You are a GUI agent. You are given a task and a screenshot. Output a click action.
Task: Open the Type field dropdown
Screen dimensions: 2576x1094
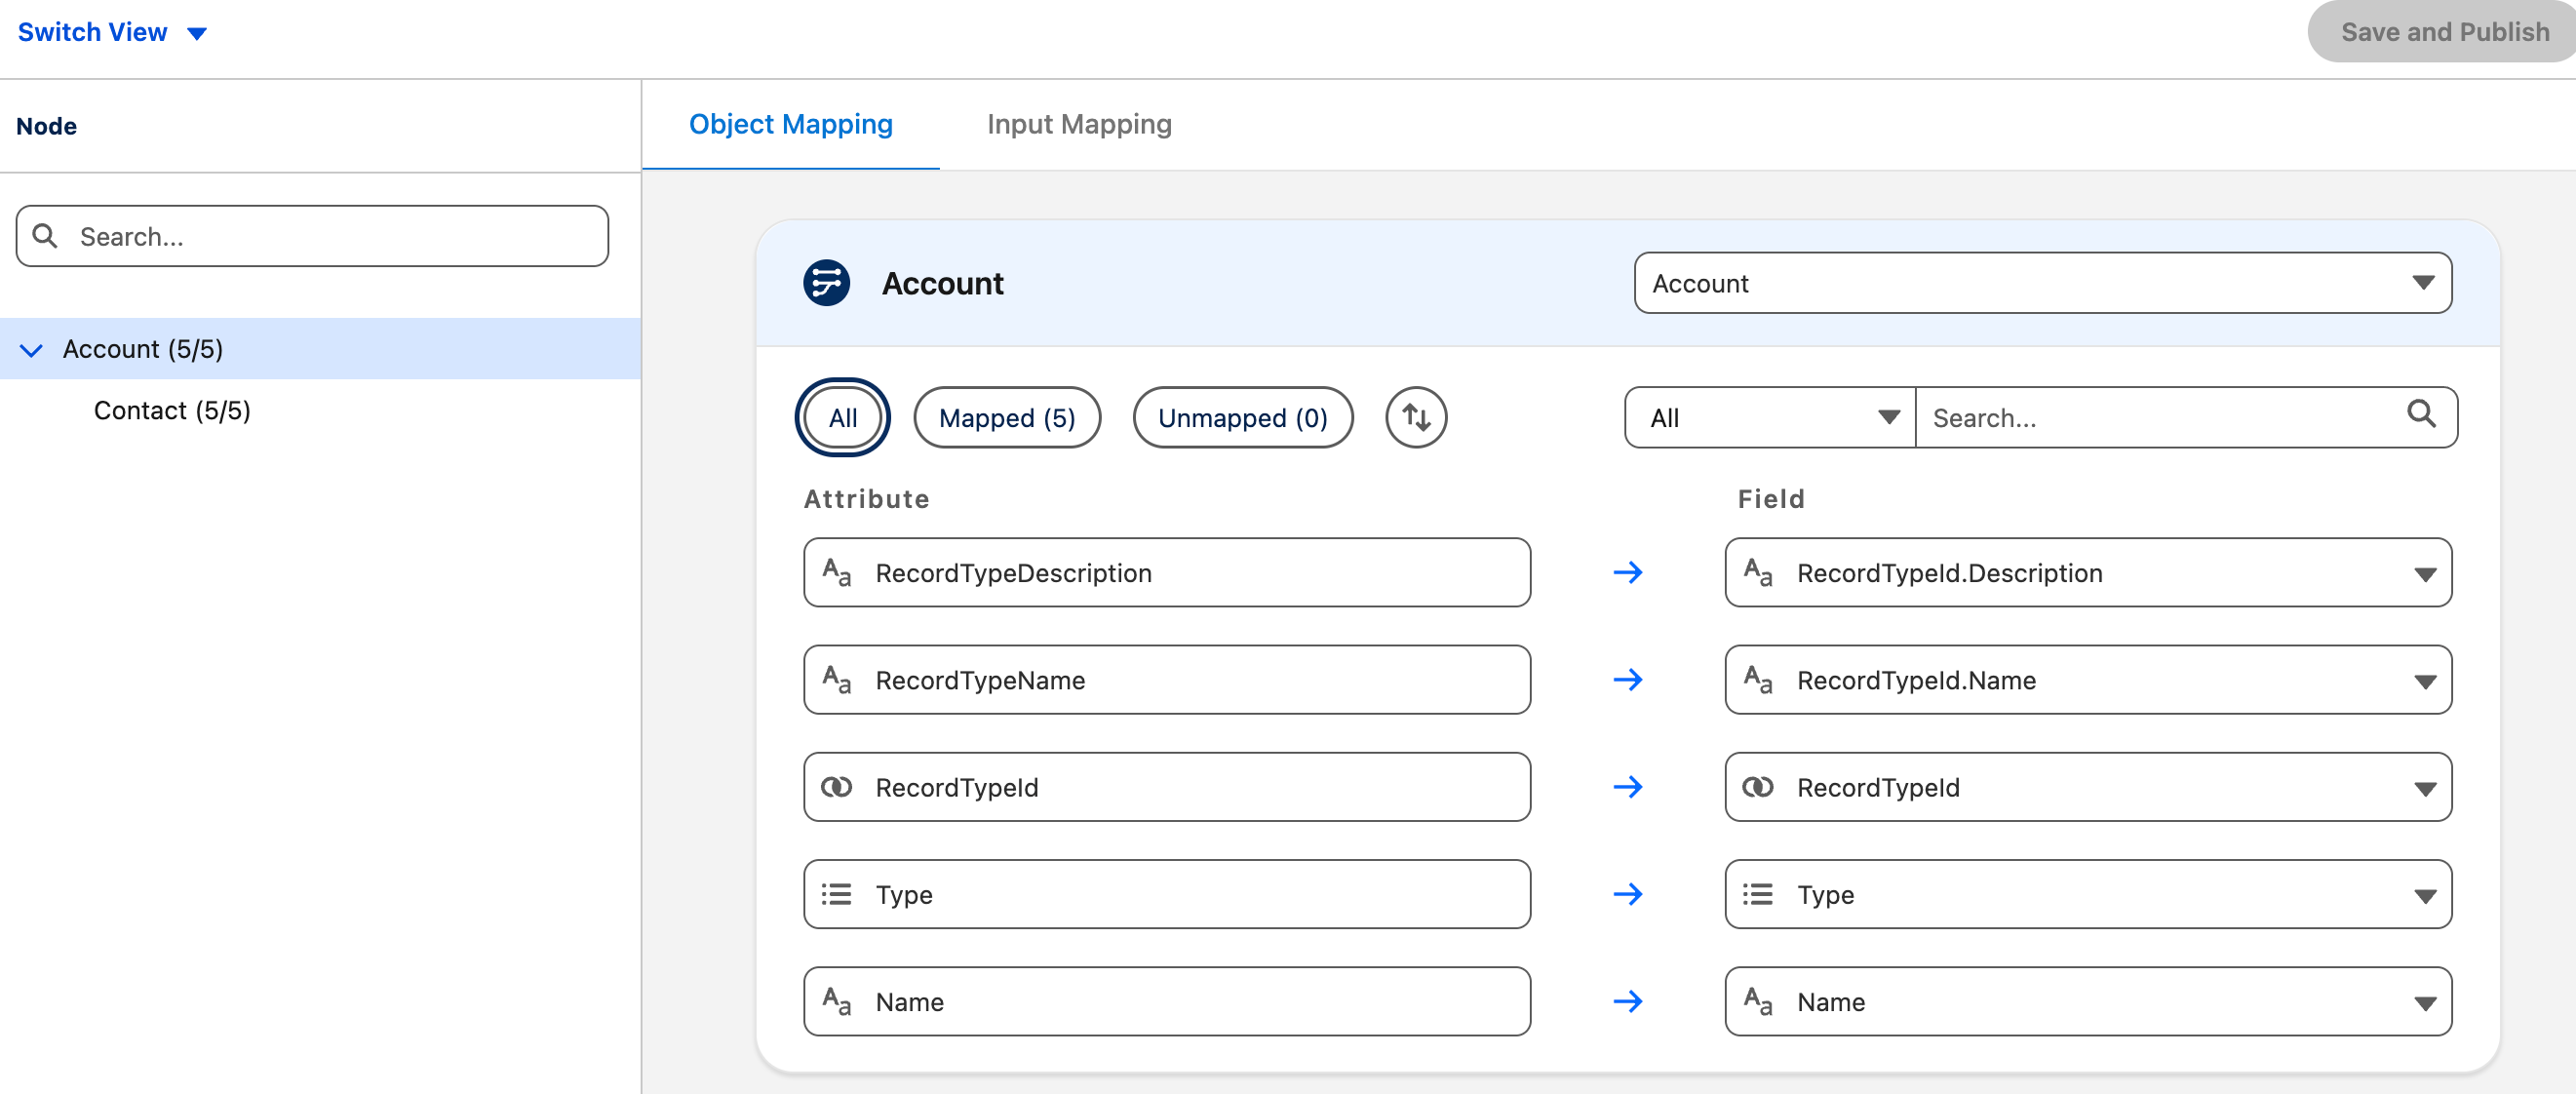tap(2088, 894)
